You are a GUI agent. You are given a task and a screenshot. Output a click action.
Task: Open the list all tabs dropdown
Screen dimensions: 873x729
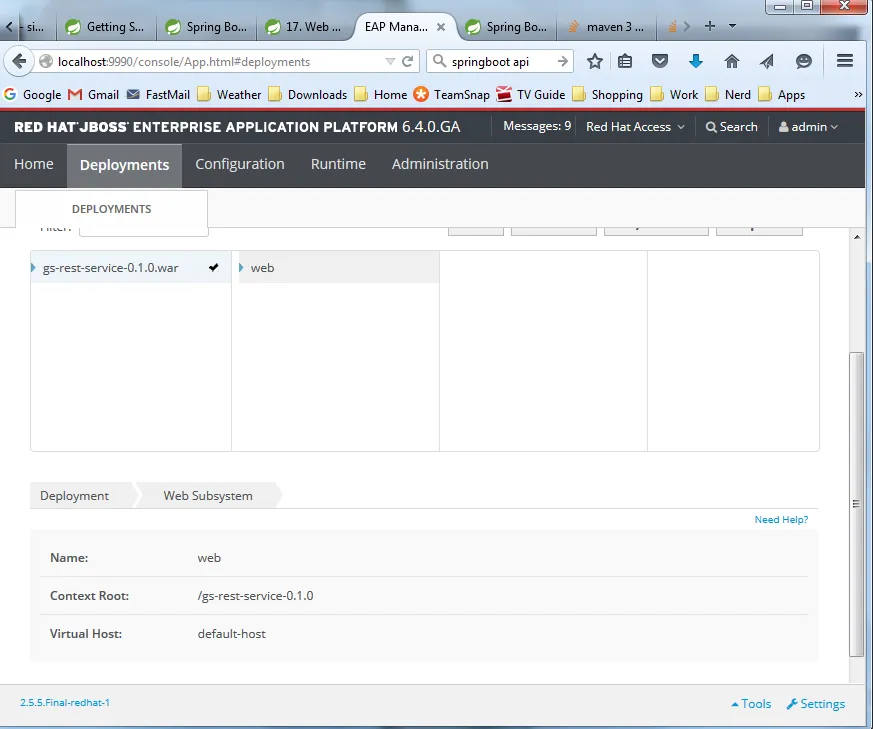coord(733,26)
